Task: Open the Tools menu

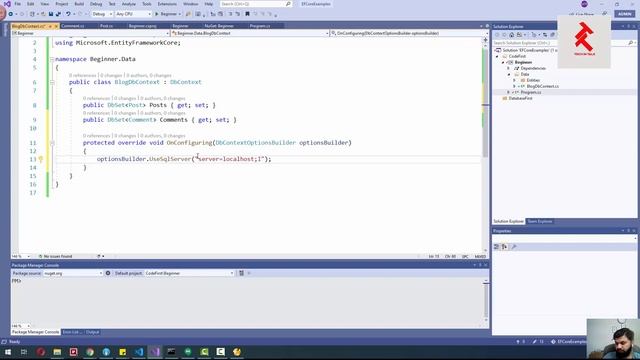Action: tap(147, 4)
